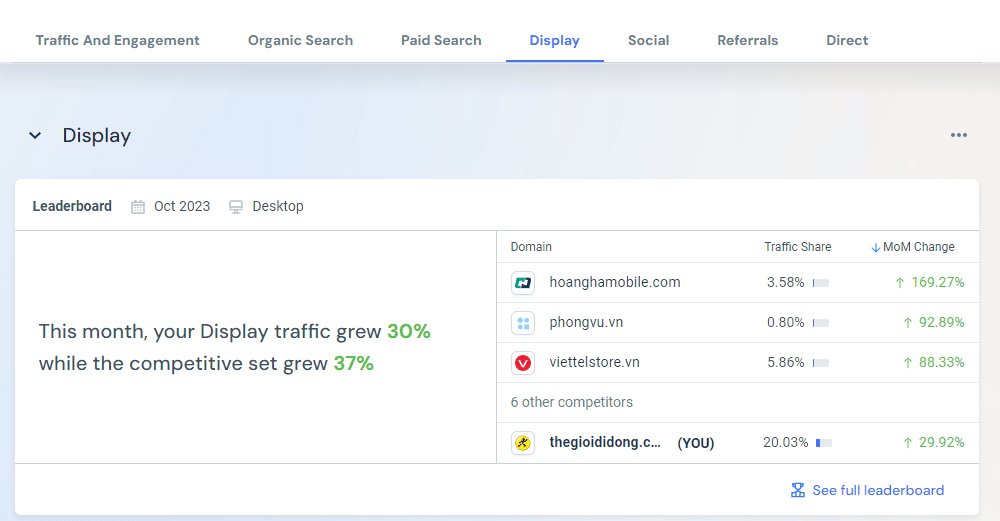Click the 169.27% MoM change value
Screen dimensions: 1000x521
pos(938,283)
